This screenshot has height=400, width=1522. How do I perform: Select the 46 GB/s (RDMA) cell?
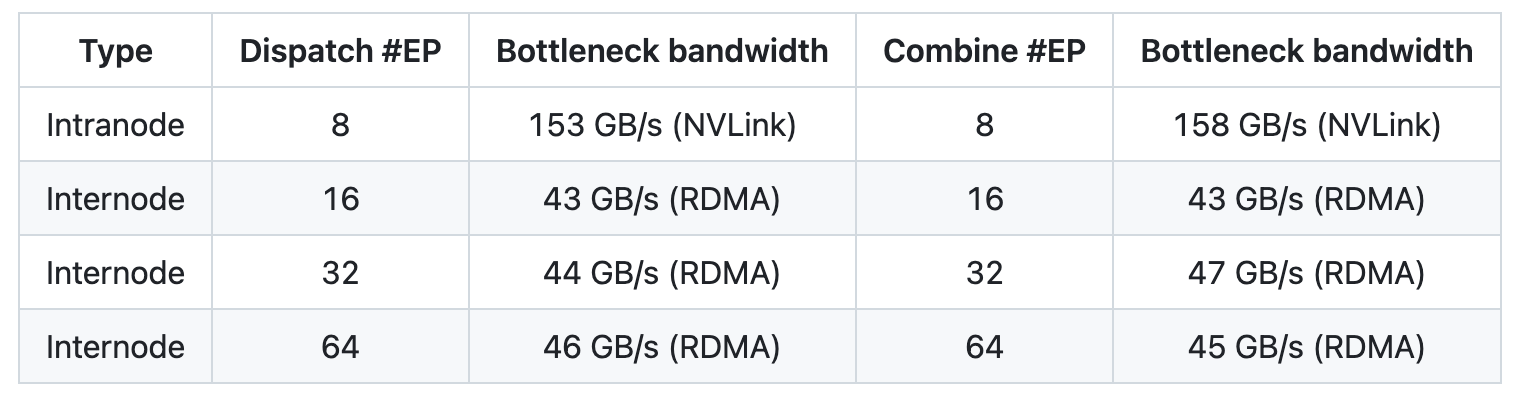coord(662,347)
